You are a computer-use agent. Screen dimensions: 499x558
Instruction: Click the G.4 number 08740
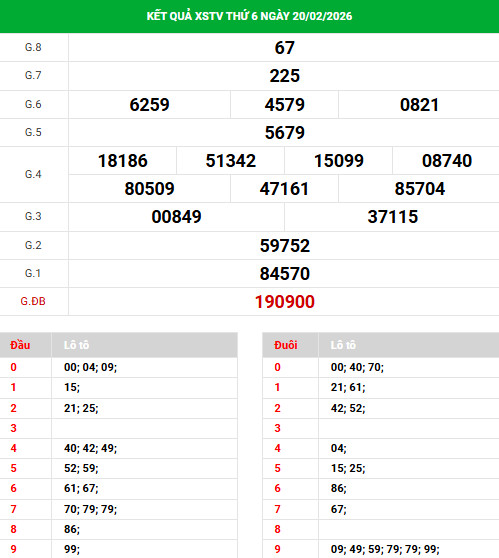[447, 160]
